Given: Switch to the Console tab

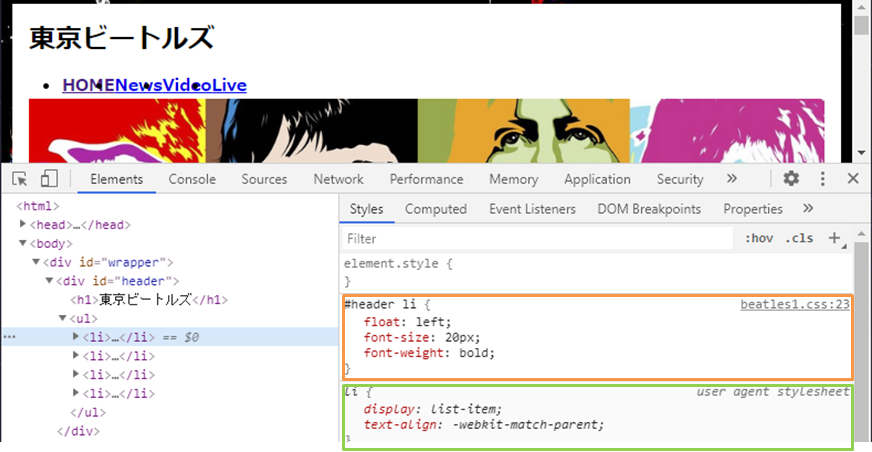Looking at the screenshot, I should click(192, 179).
